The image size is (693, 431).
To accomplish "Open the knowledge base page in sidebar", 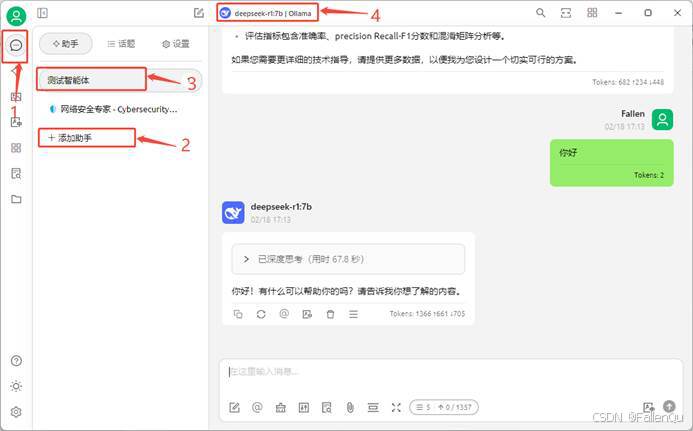I will tap(16, 173).
